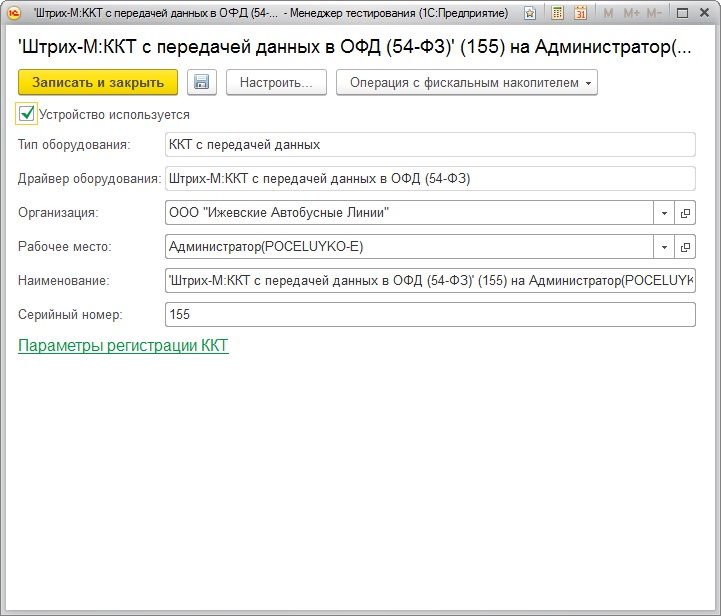Expand the Рабочее место dropdown list

click(665, 247)
